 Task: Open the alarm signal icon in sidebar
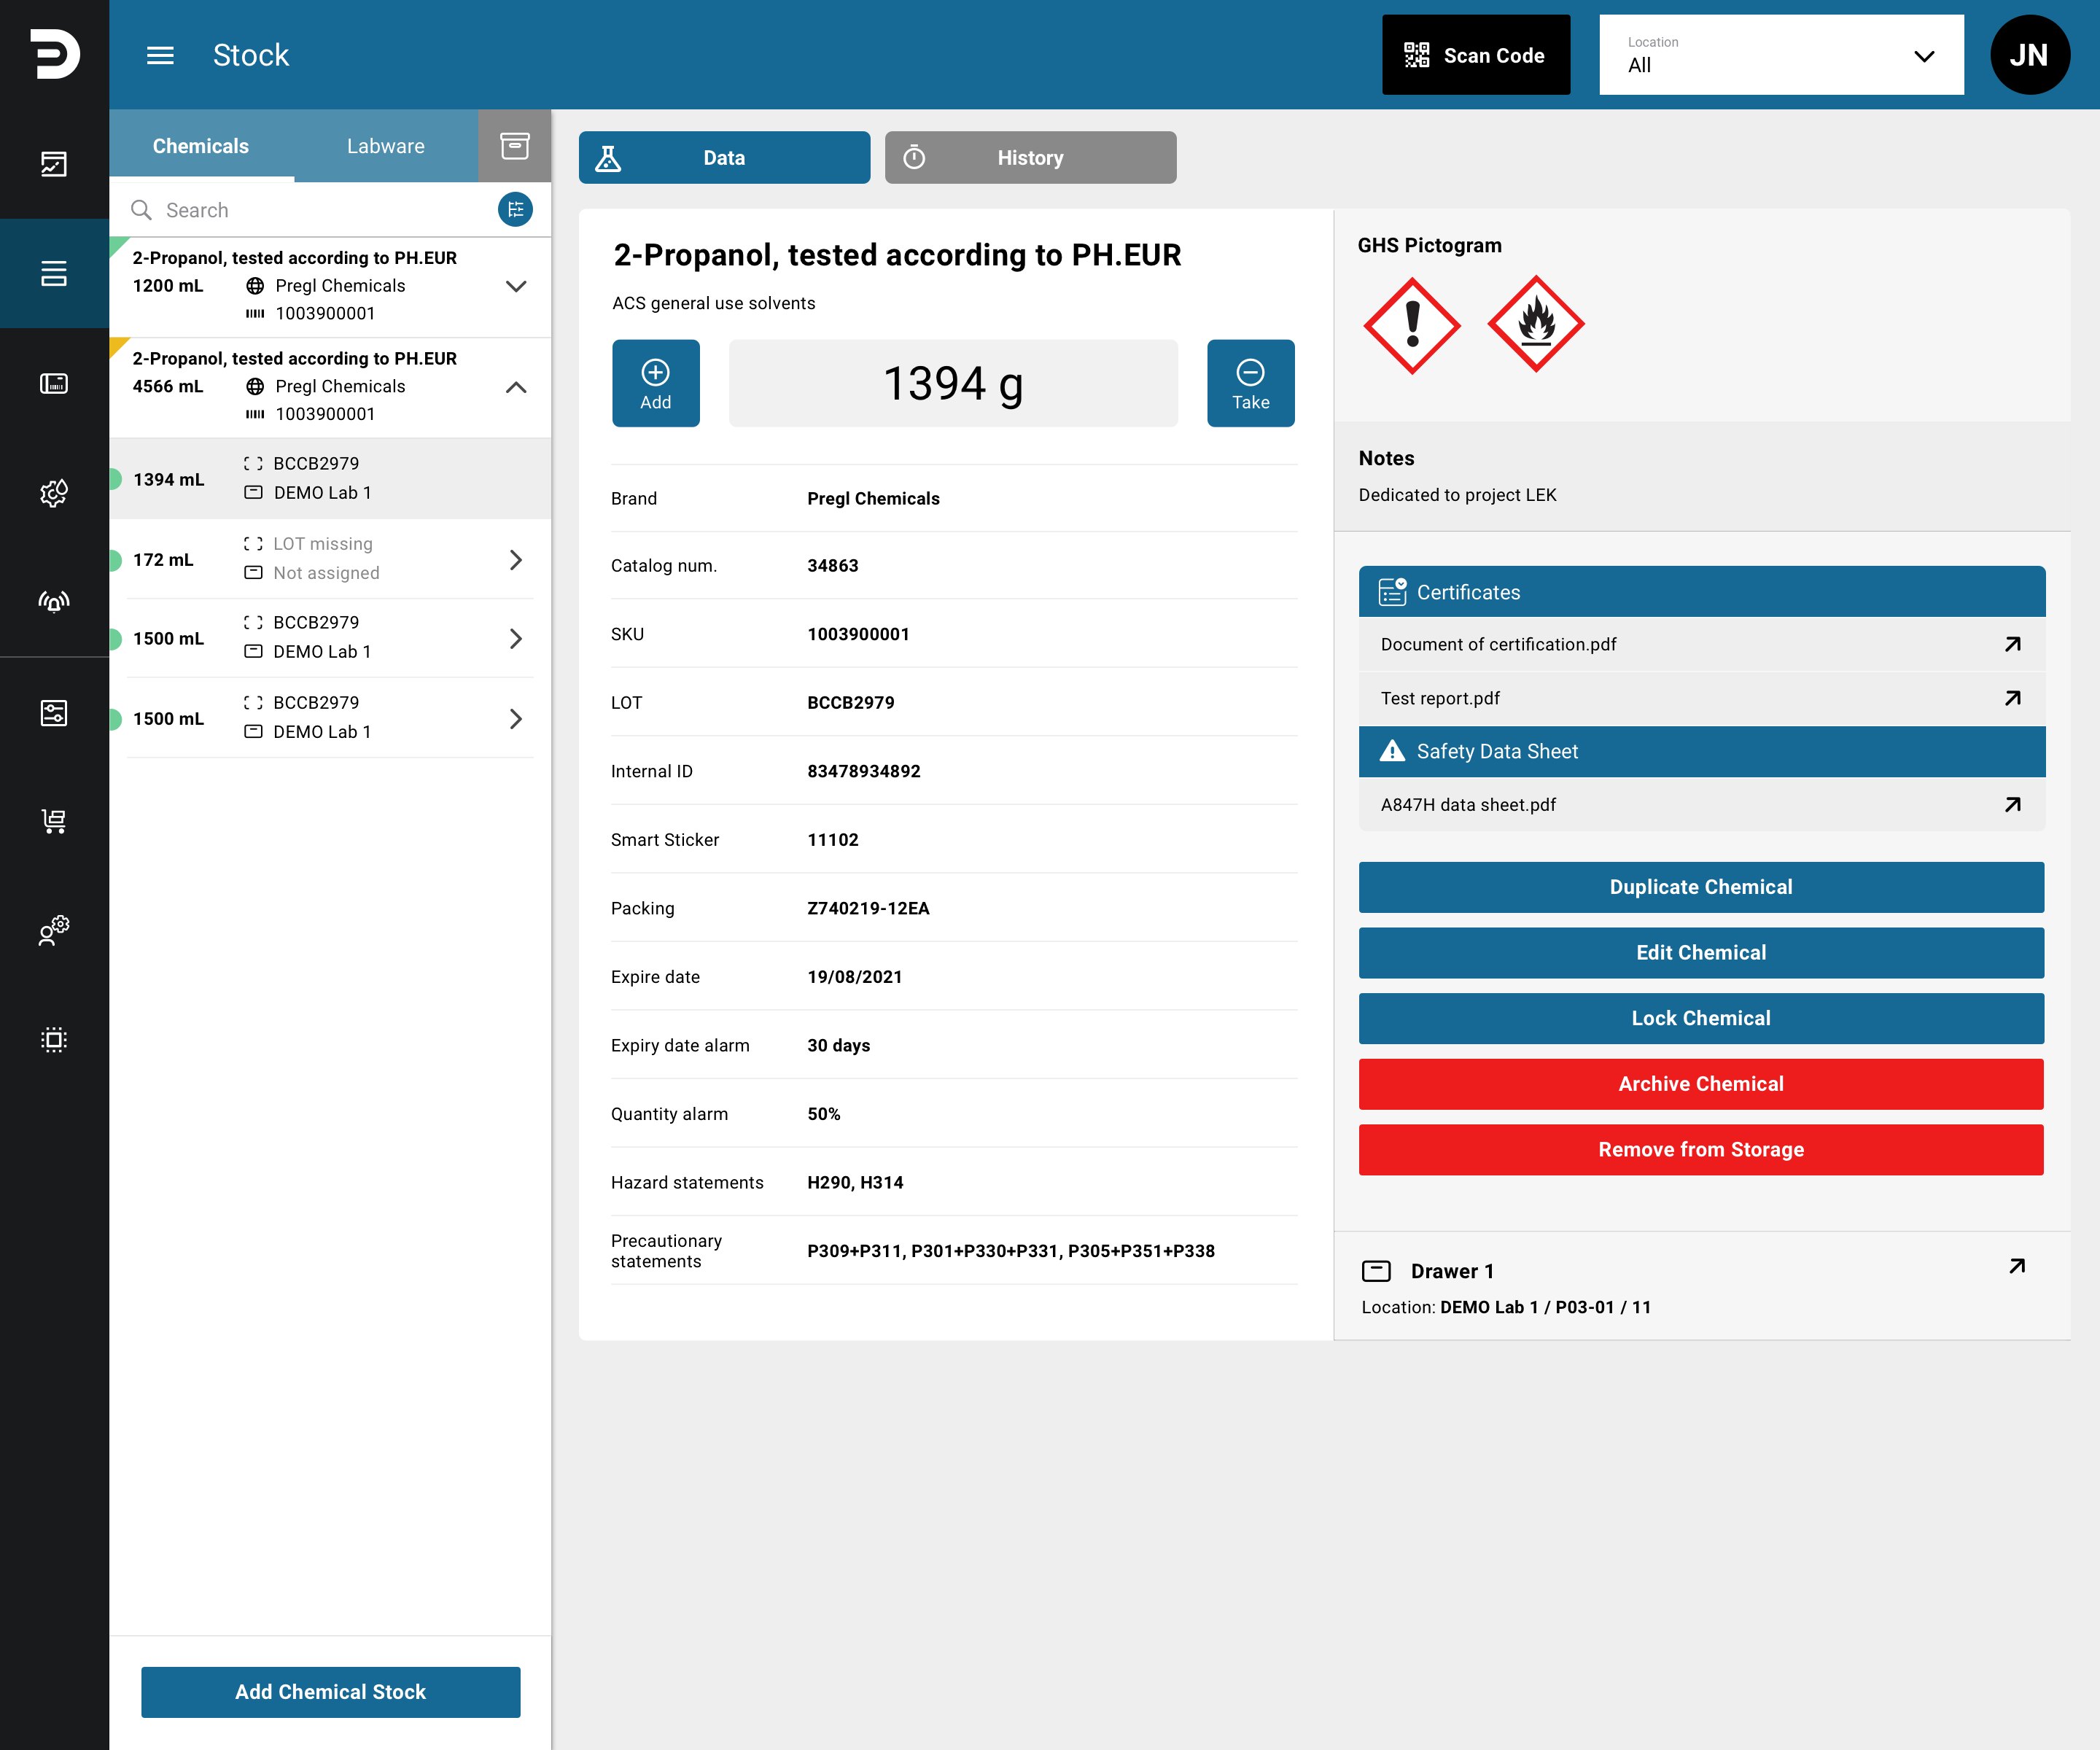[x=54, y=601]
